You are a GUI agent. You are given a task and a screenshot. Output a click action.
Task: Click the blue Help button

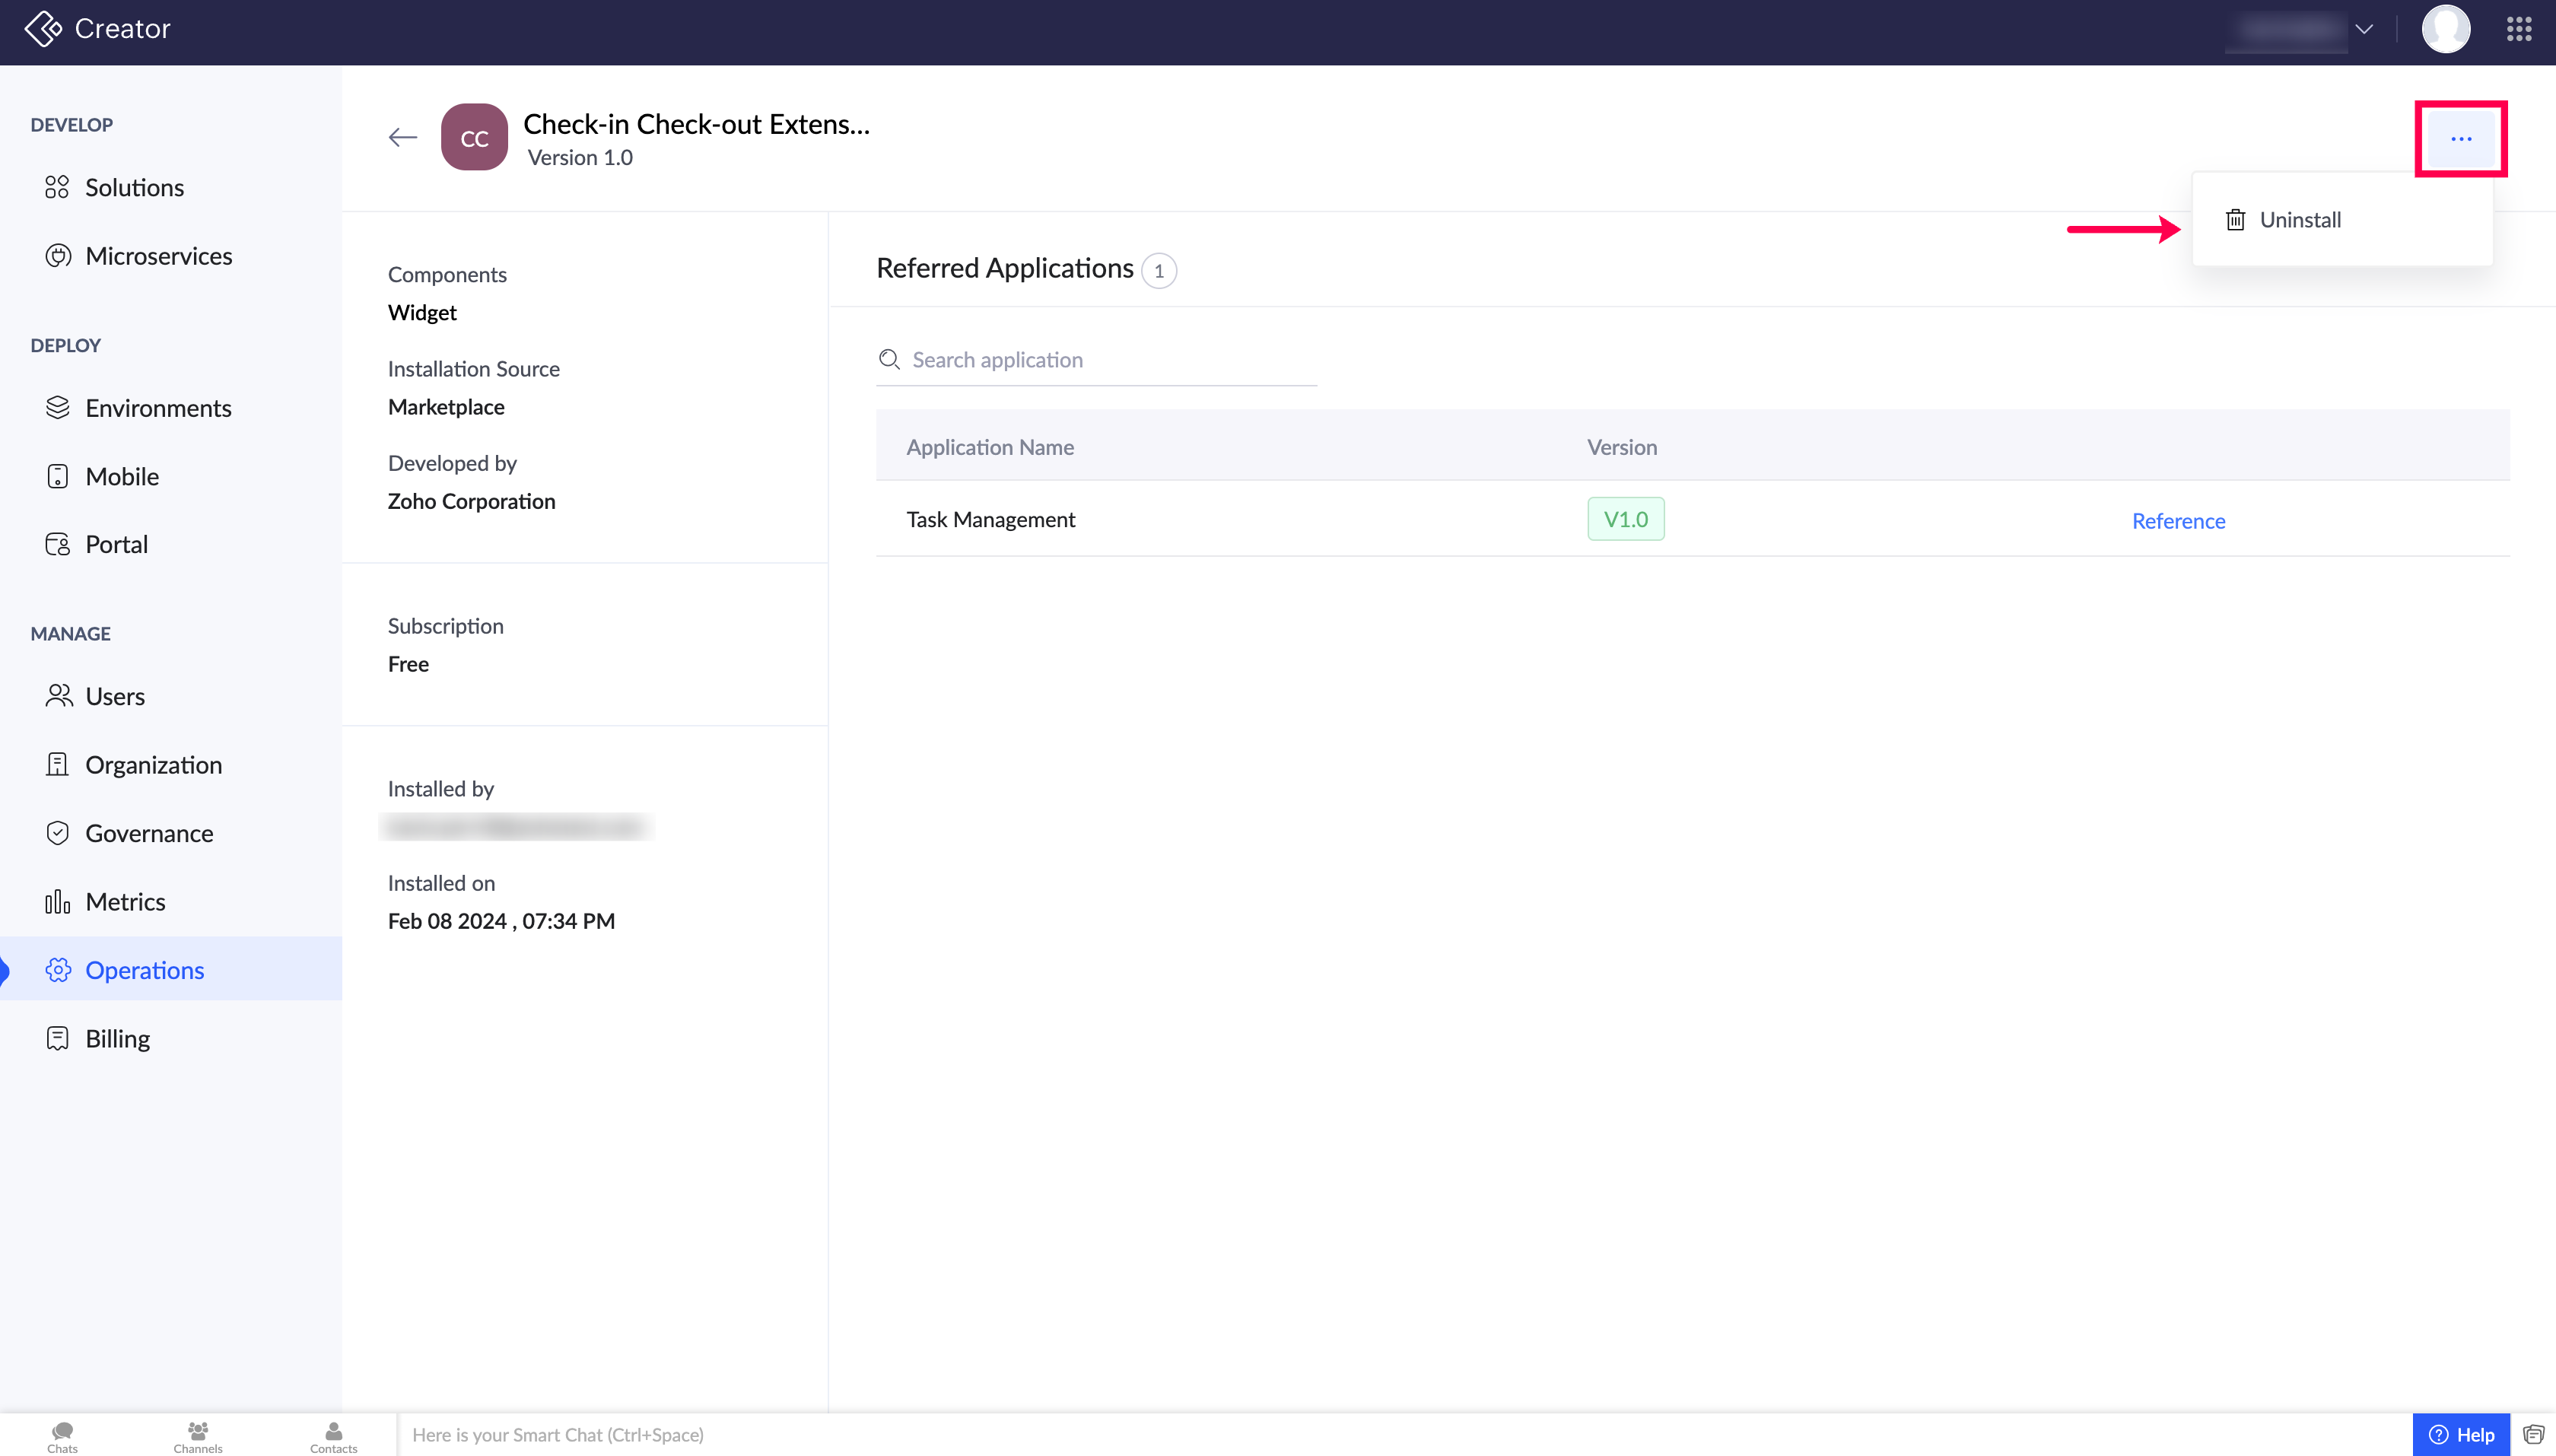(2461, 1434)
